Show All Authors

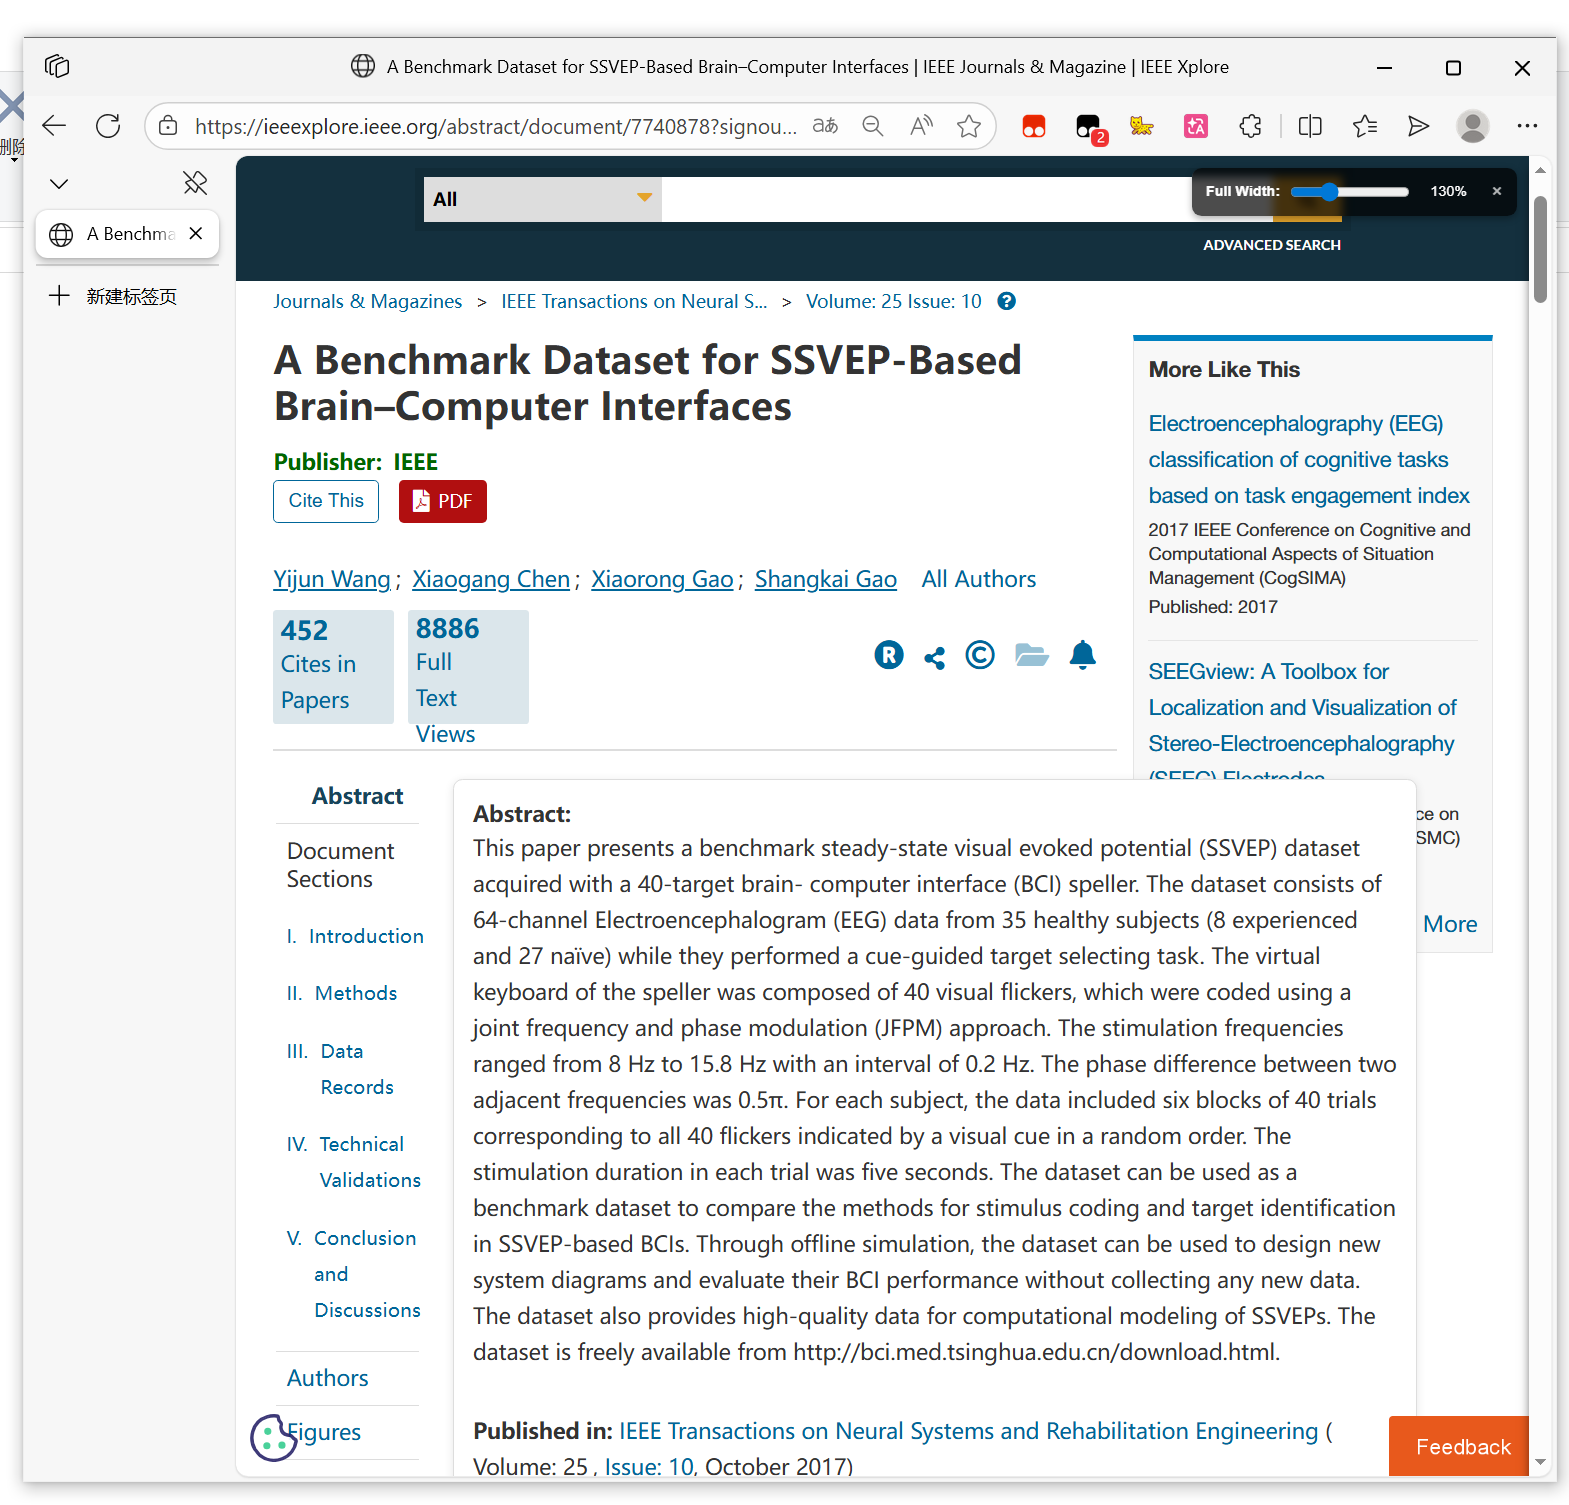[979, 579]
